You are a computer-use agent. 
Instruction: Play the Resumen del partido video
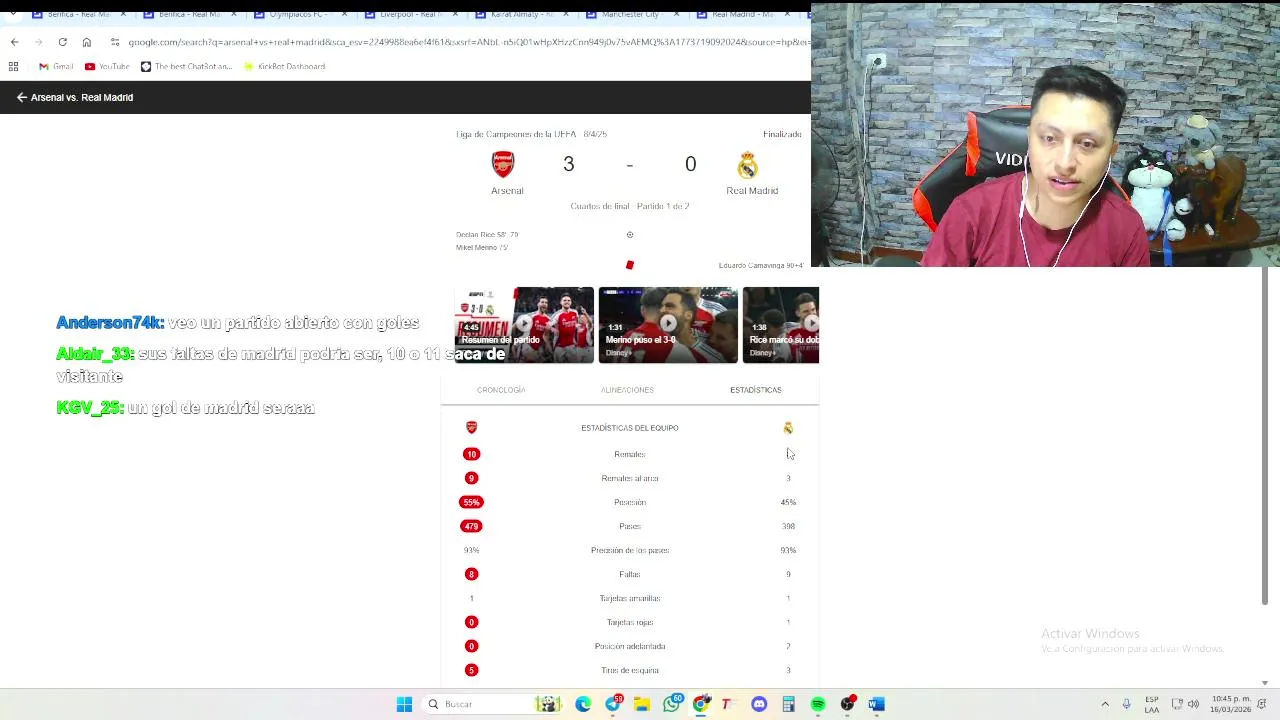point(524,325)
